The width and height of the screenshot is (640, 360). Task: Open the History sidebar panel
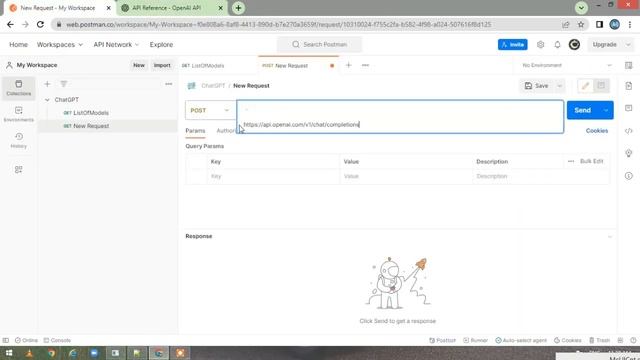pos(18,140)
